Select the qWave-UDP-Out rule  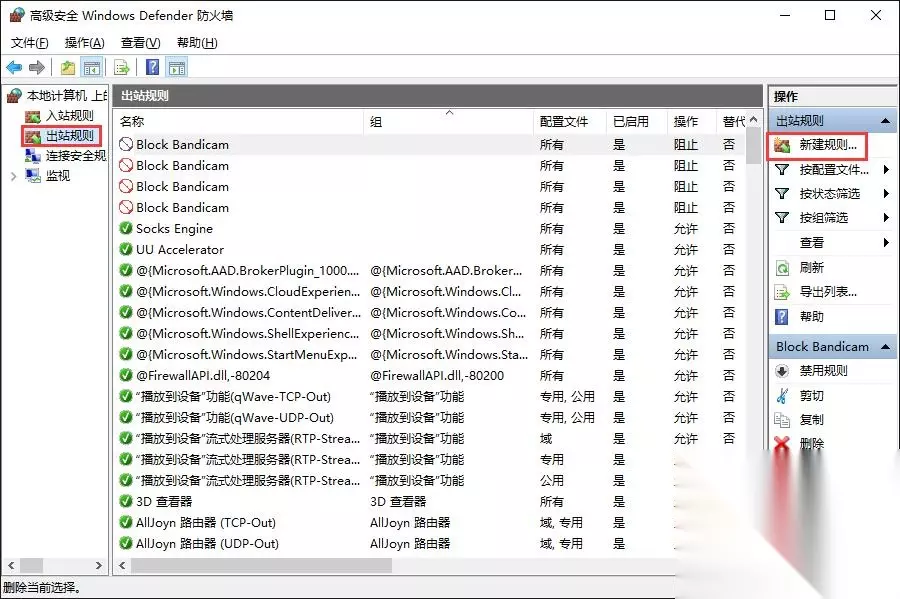click(x=430, y=418)
